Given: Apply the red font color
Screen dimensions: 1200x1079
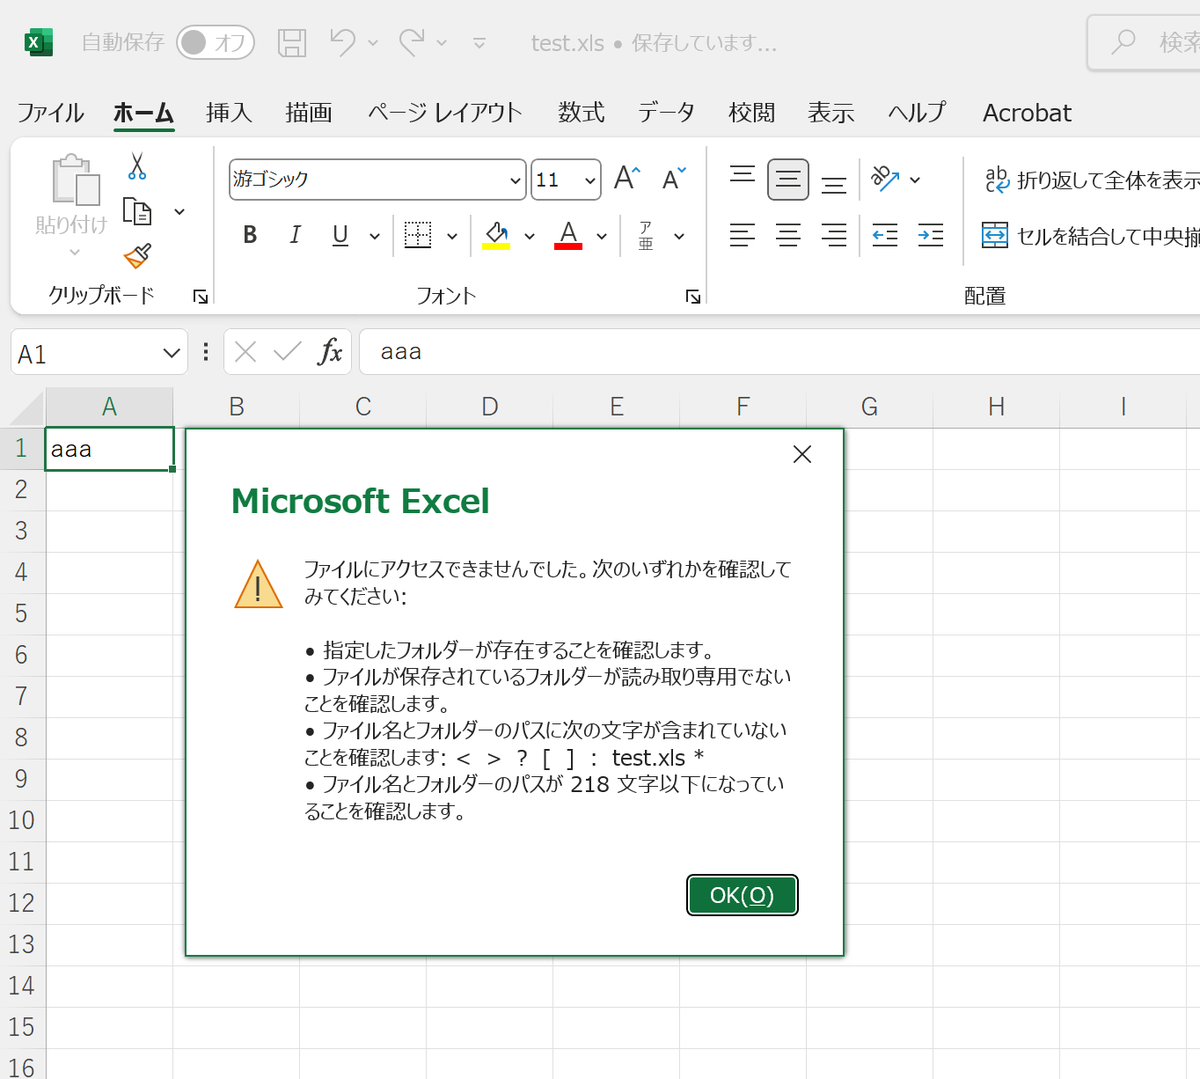Looking at the screenshot, I should 568,235.
